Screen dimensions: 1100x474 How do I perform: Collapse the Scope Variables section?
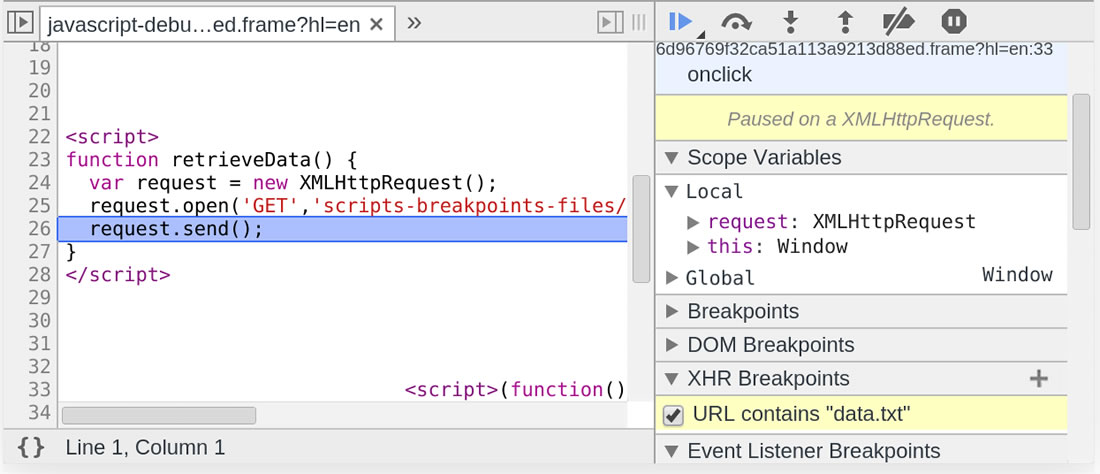pyautogui.click(x=670, y=158)
